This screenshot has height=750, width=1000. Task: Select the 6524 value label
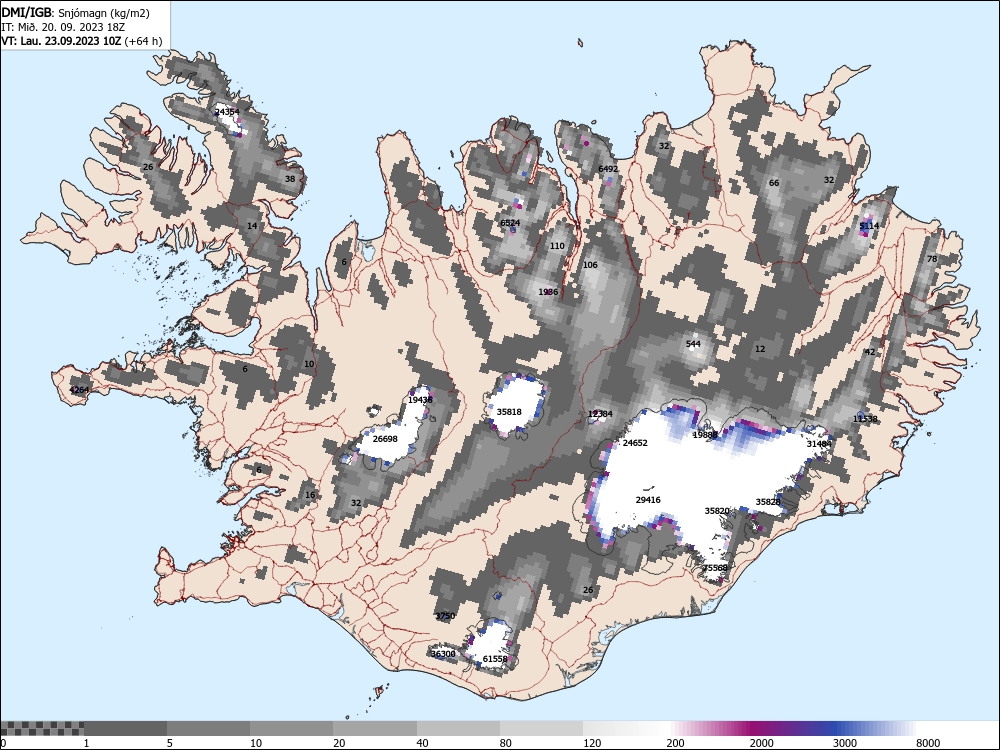click(510, 223)
